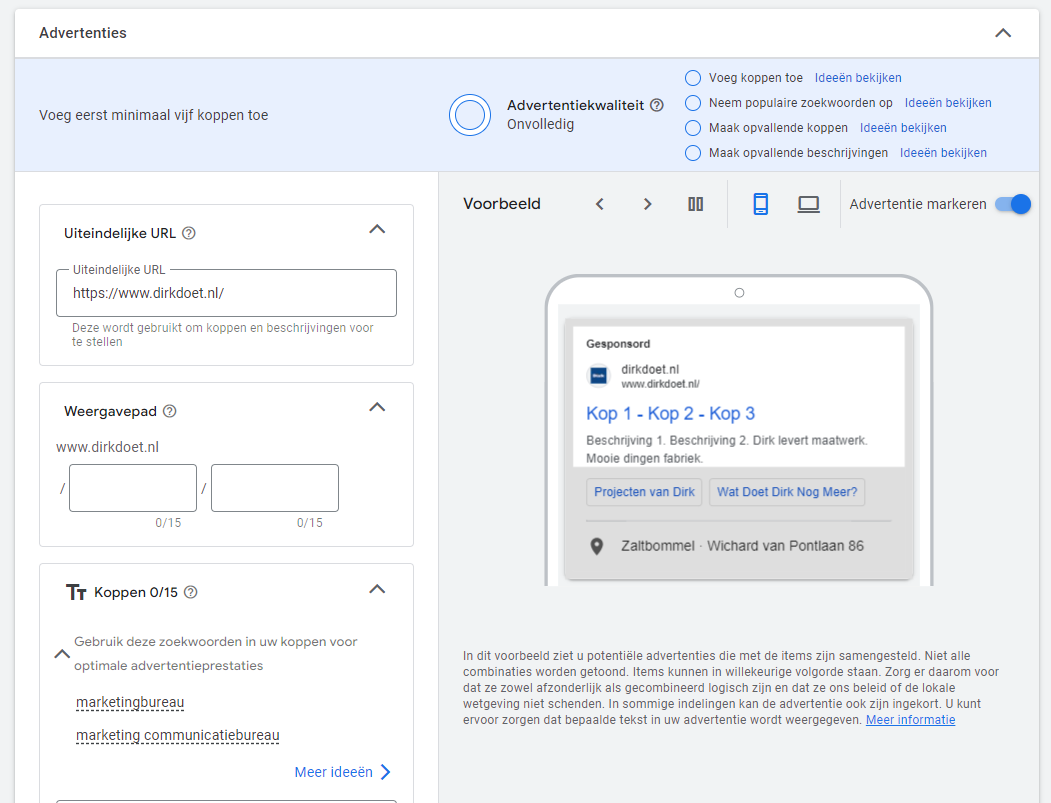Collapse the Koppen 0/15 card

[x=377, y=590]
